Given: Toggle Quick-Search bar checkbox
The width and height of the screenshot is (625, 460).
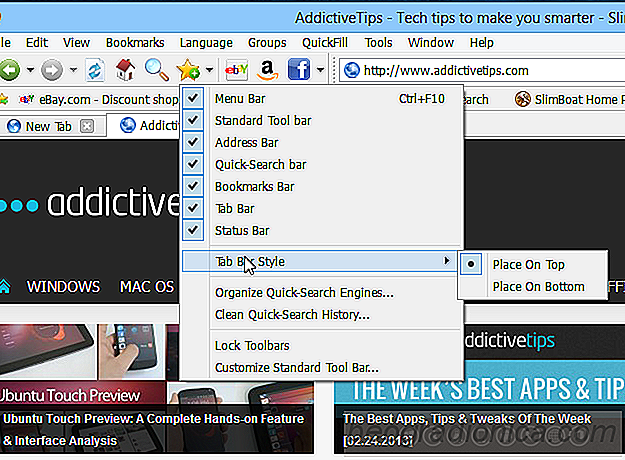Looking at the screenshot, I should pos(193,164).
